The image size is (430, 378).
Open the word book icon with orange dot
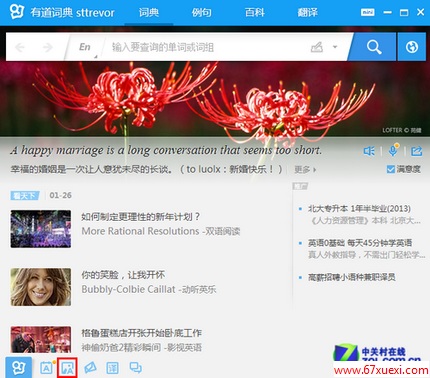pos(47,368)
